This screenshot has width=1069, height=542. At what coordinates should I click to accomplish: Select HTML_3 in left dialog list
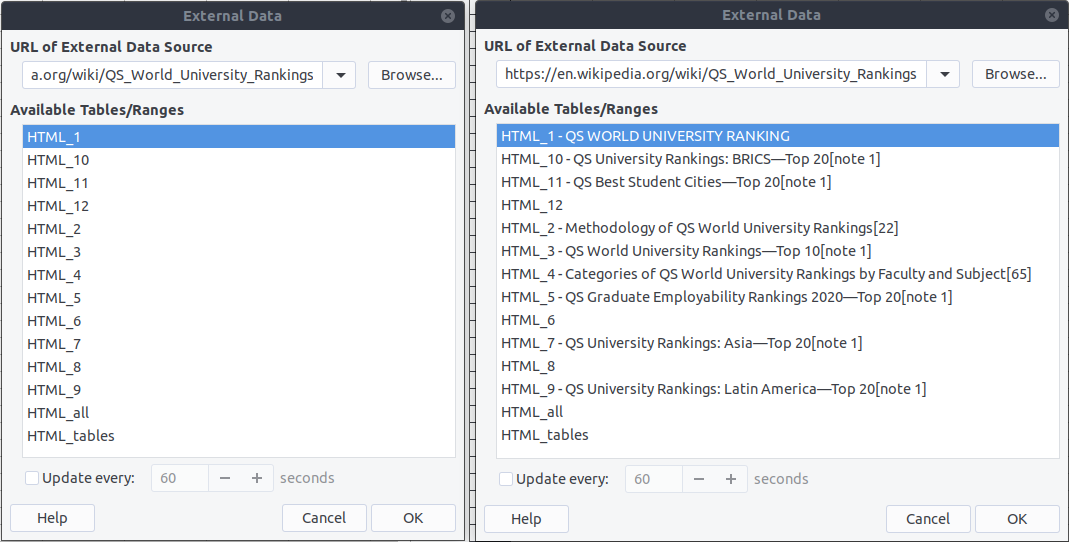239,252
